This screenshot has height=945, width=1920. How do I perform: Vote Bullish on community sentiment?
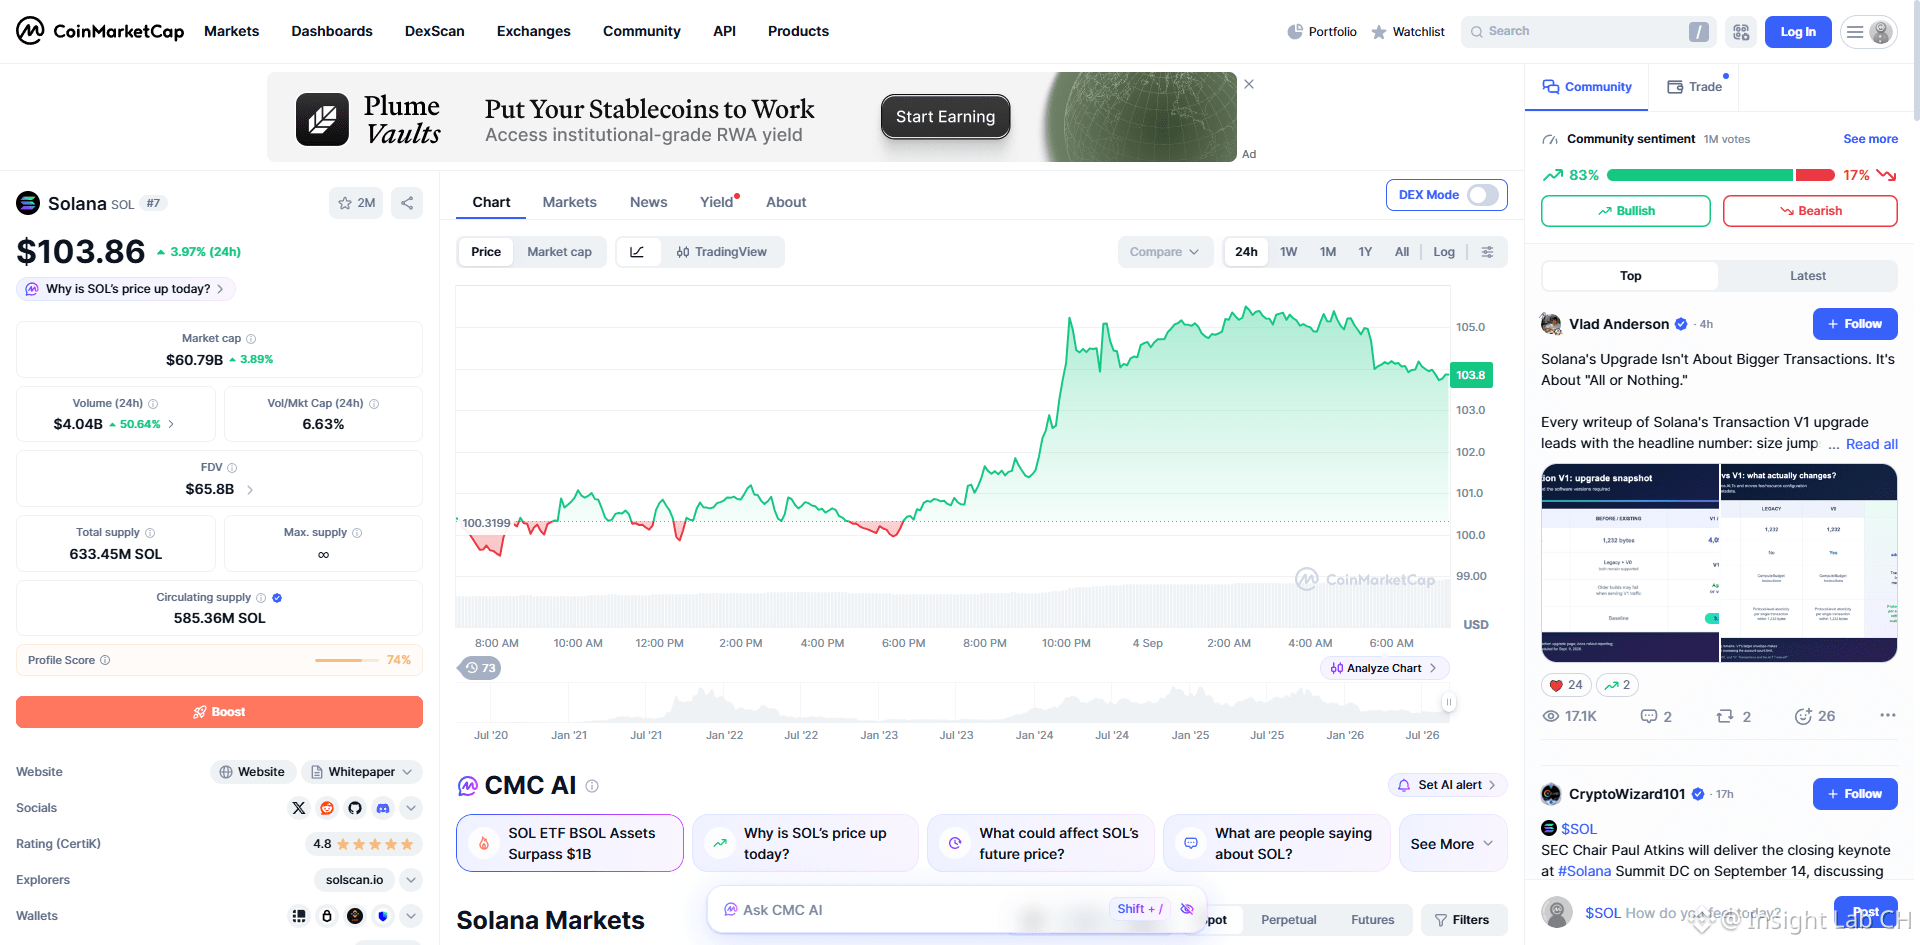[1626, 211]
